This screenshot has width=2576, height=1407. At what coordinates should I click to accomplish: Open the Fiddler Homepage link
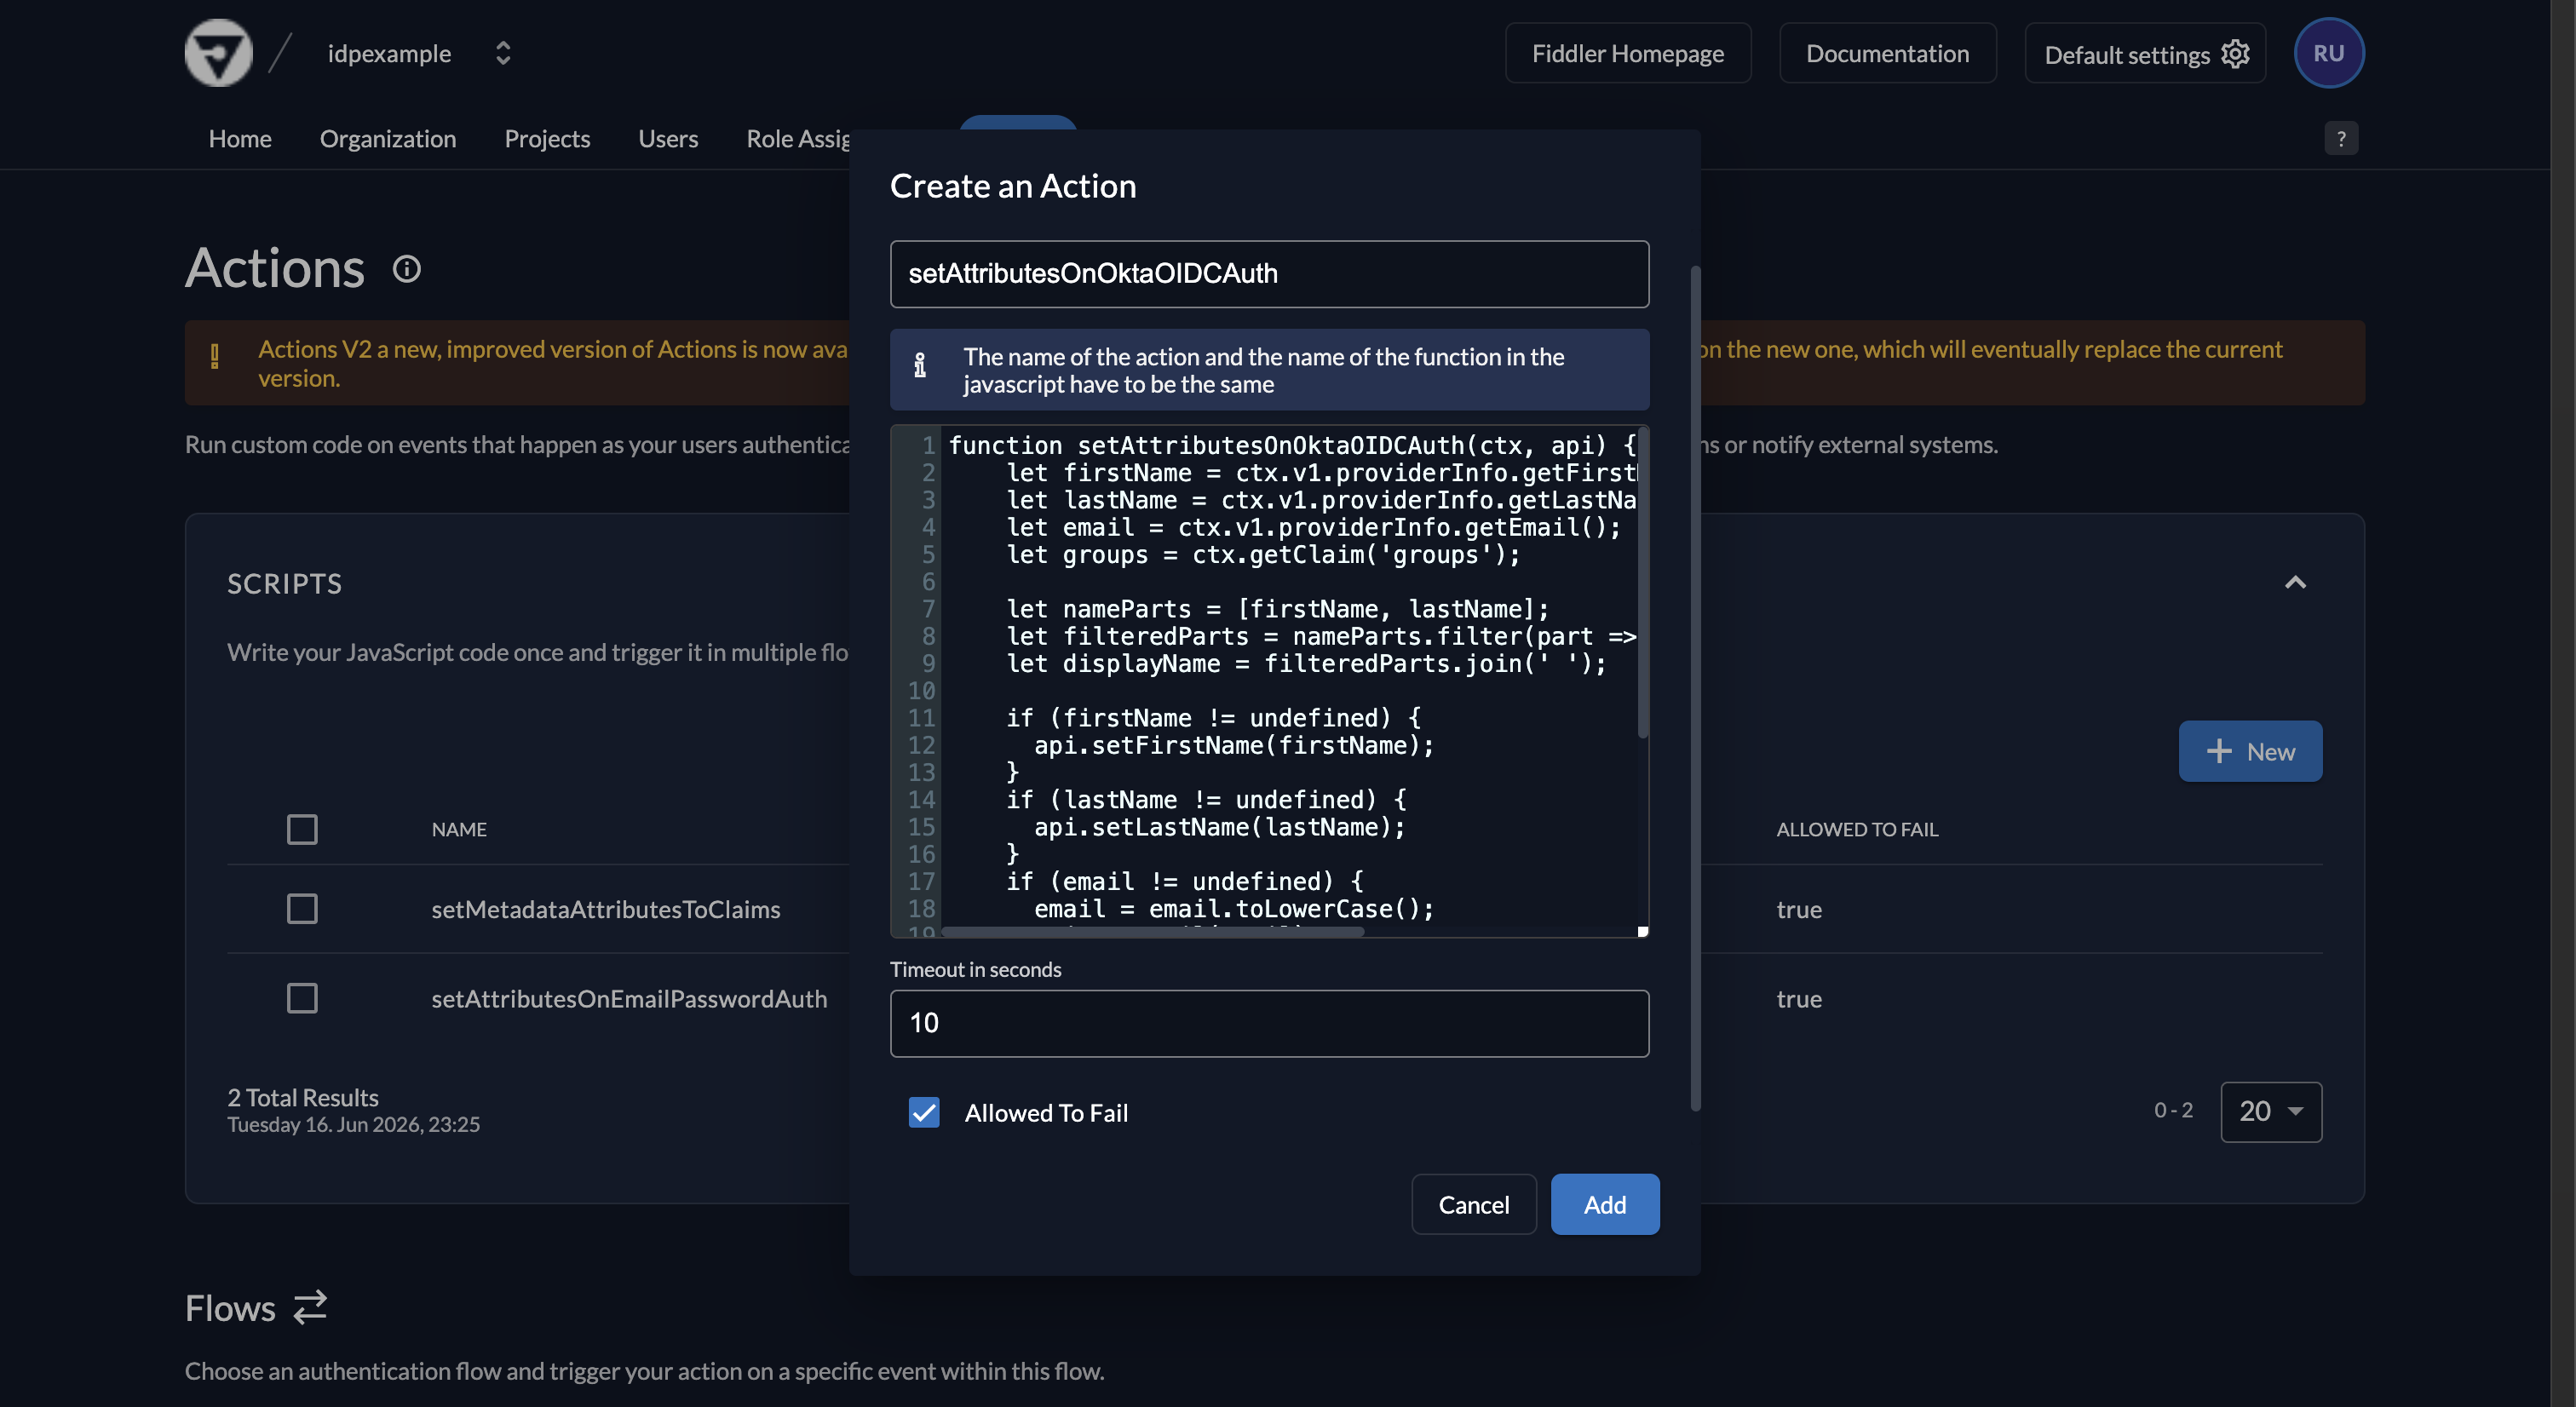[x=1627, y=53]
